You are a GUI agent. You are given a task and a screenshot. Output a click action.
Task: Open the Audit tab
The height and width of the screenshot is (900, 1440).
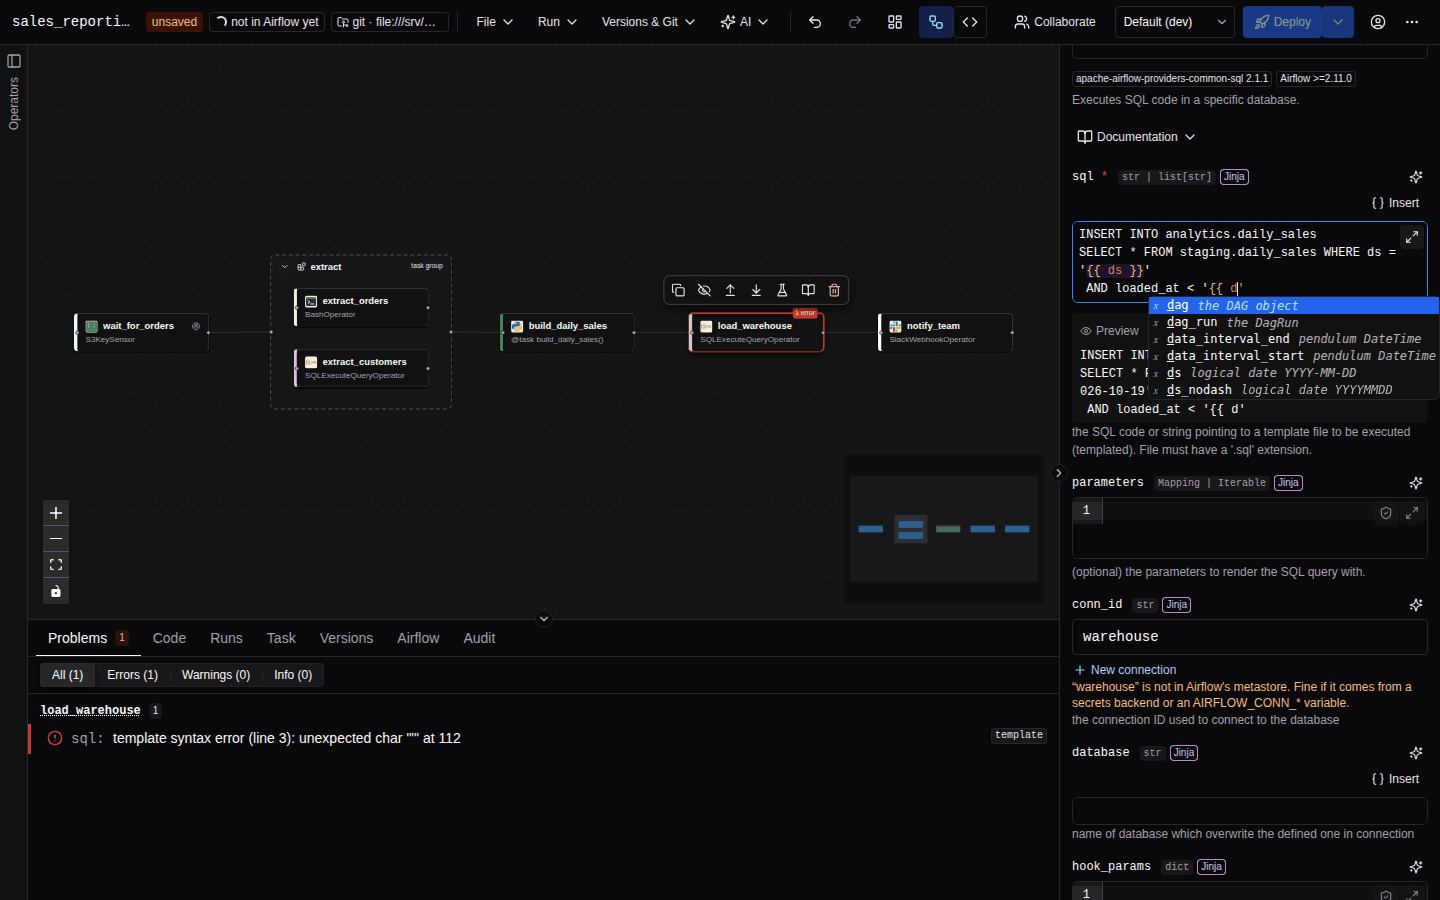[479, 638]
